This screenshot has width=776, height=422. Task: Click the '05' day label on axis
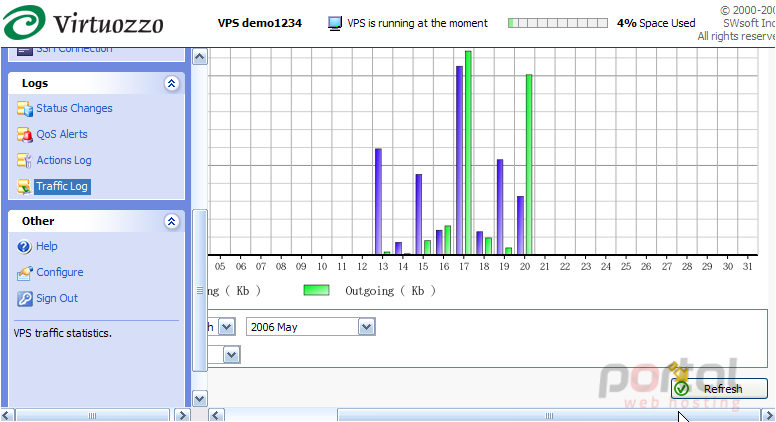pyautogui.click(x=220, y=267)
